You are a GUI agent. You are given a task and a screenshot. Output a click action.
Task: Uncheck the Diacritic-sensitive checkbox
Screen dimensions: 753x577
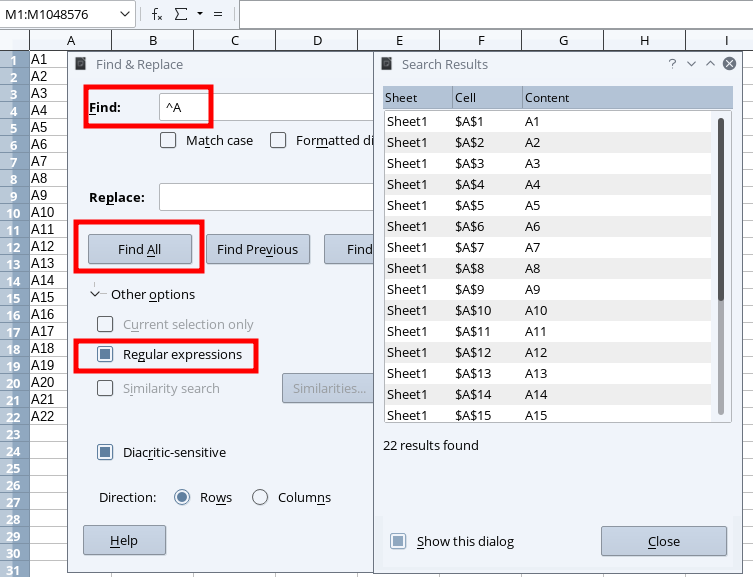(x=105, y=452)
